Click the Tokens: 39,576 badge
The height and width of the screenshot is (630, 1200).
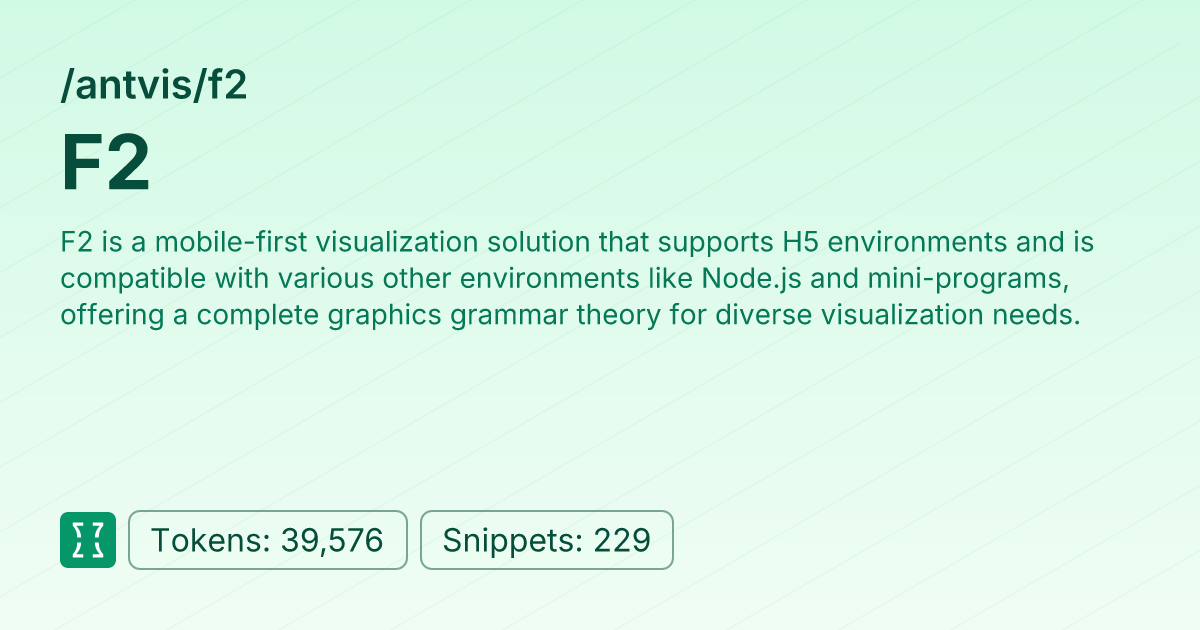point(268,540)
